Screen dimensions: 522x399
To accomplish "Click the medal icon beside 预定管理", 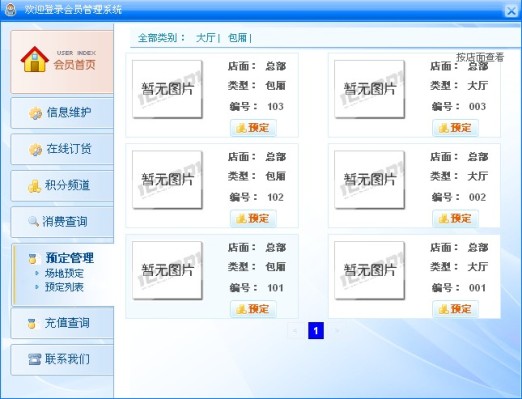I will (32, 258).
